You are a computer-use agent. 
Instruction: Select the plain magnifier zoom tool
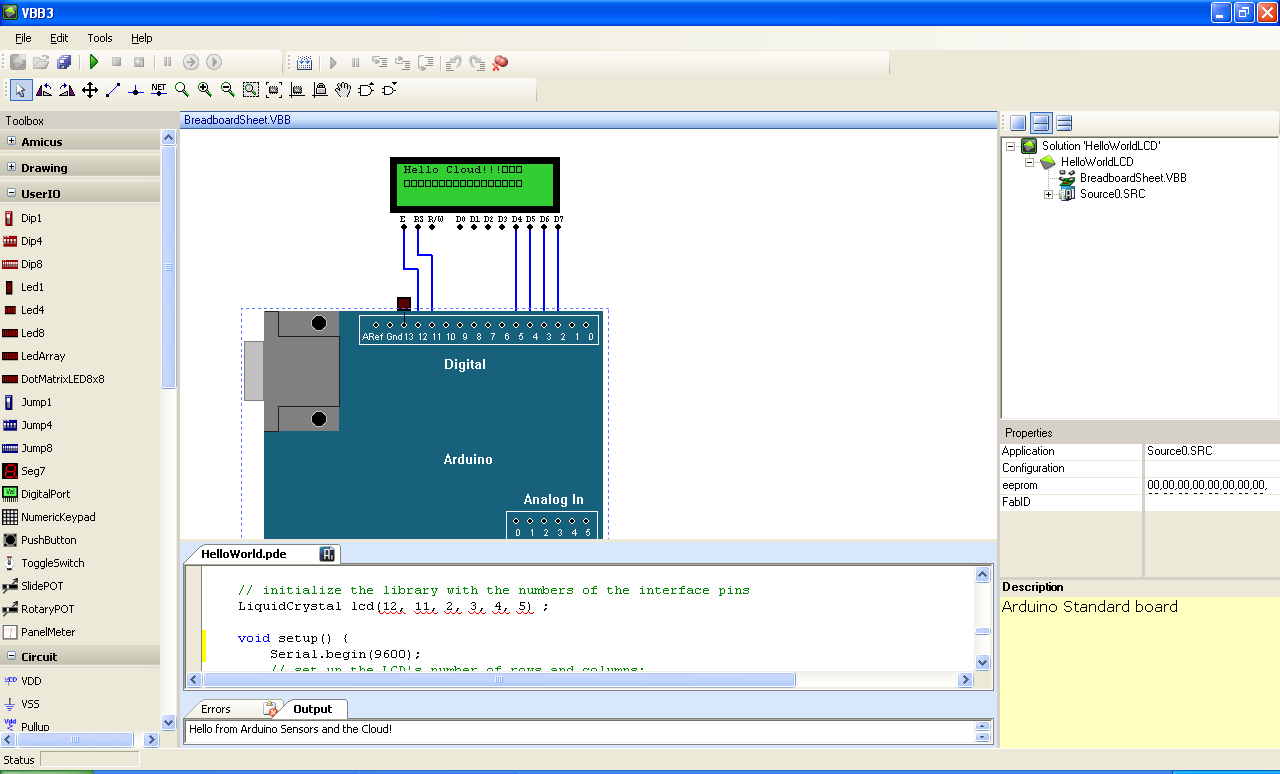tap(182, 89)
